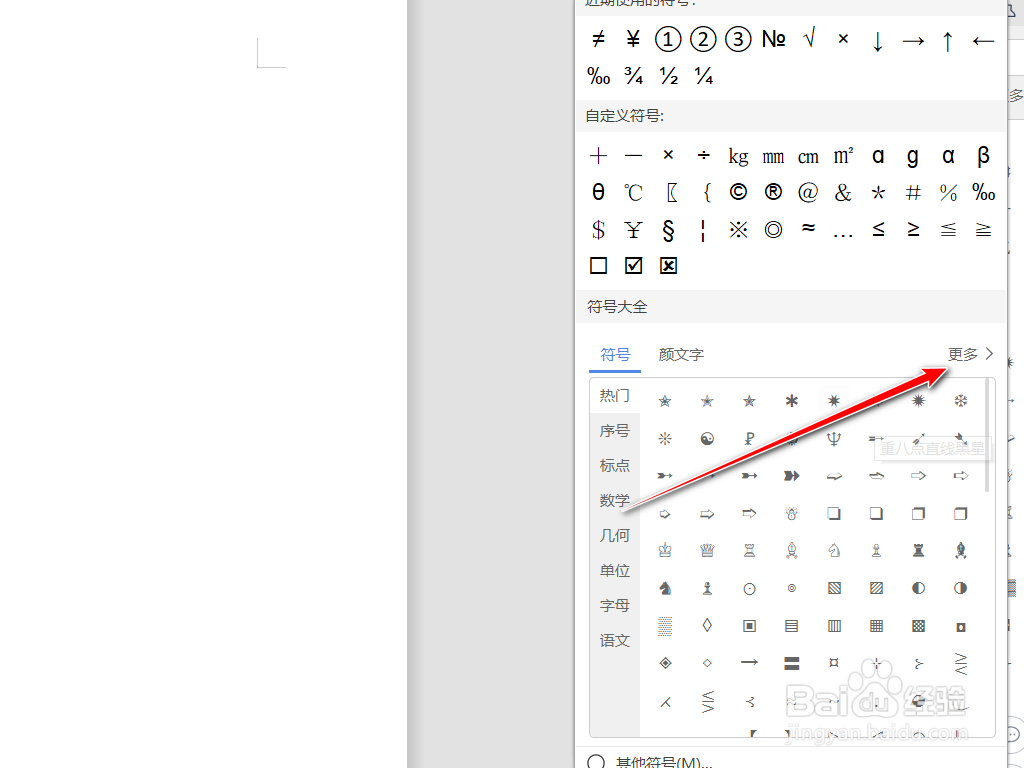This screenshot has height=768, width=1024.
Task: Insert the registered ® symbol
Action: coord(773,192)
